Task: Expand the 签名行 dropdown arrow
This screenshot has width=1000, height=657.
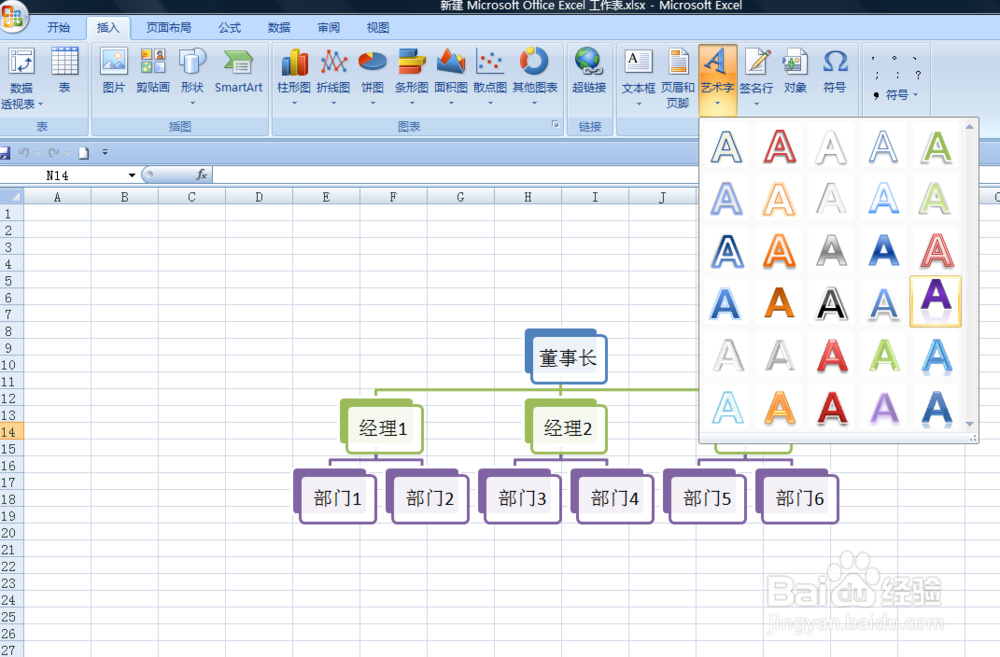Action: [x=756, y=103]
